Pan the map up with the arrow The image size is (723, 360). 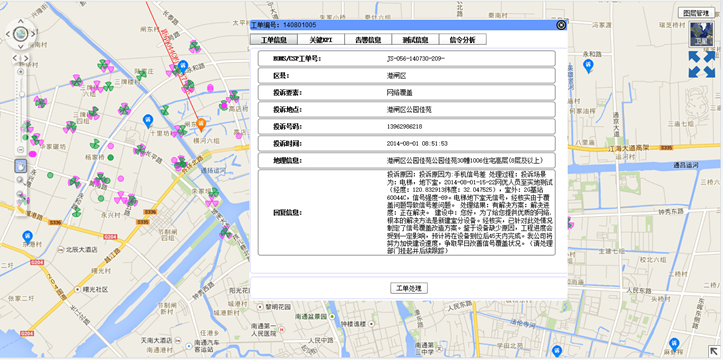pos(20,21)
